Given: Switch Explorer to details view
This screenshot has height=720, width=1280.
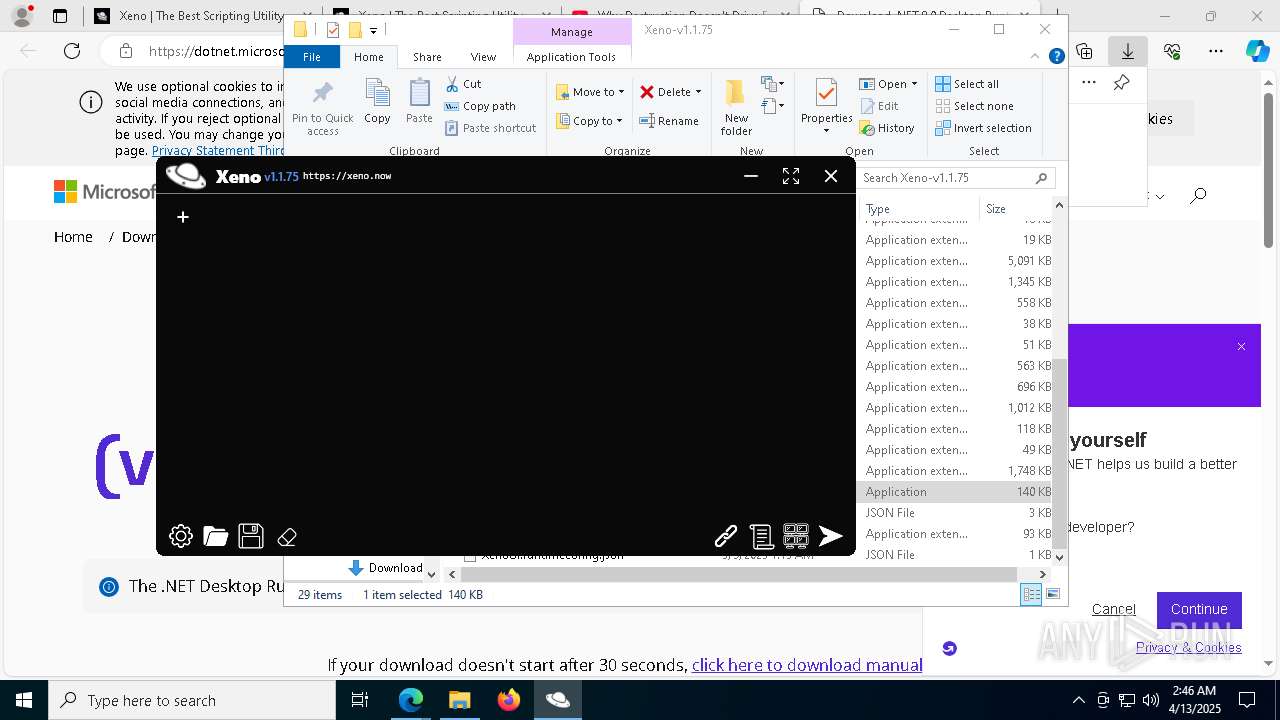Looking at the screenshot, I should pos(1031,594).
